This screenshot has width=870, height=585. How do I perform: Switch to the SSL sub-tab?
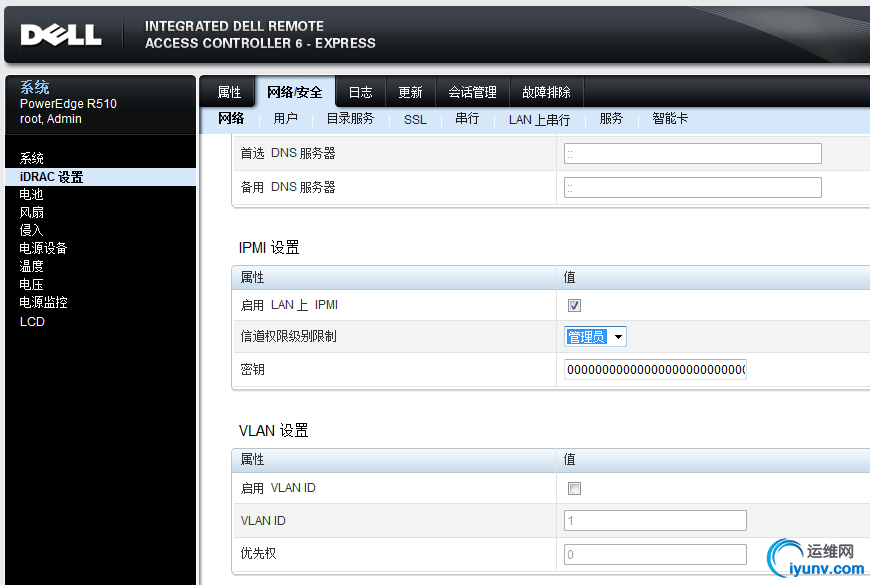pos(415,119)
